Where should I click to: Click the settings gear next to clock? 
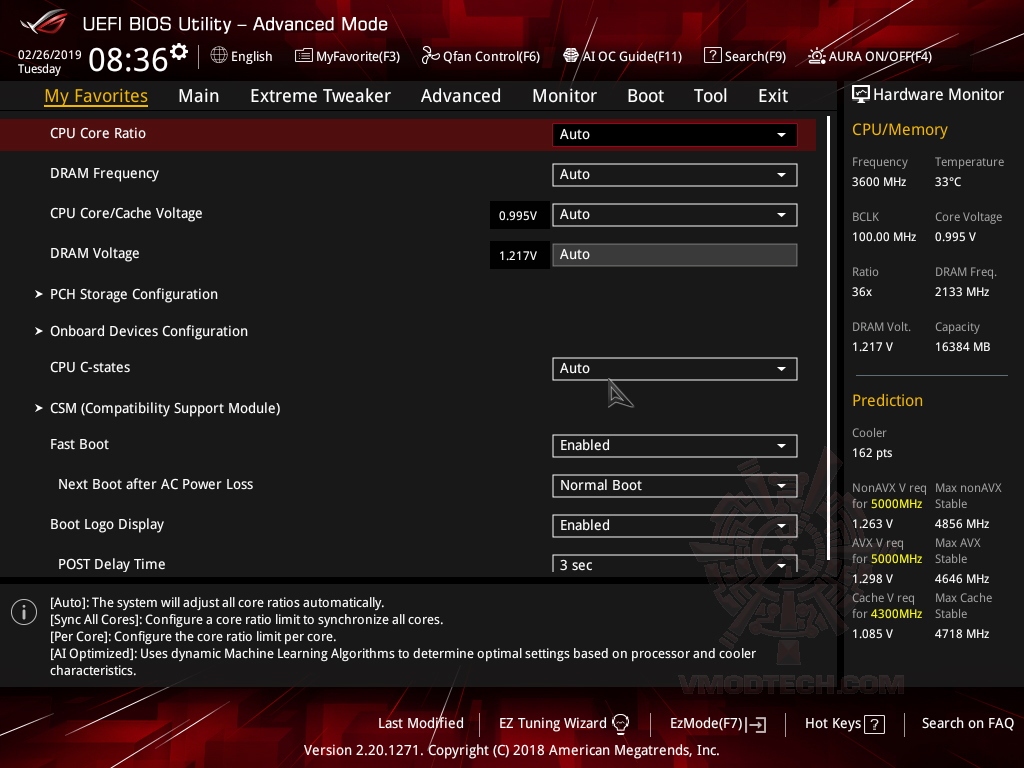coord(179,52)
